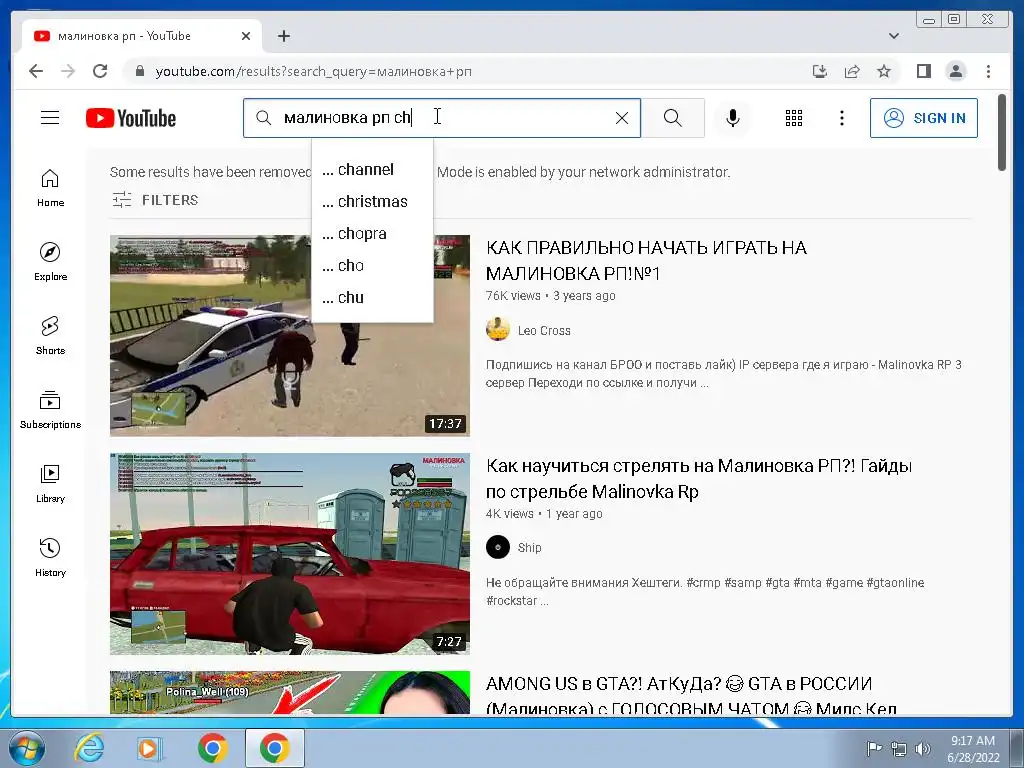Open the Ship channel link
Screen dimensions: 1024x768
530,547
